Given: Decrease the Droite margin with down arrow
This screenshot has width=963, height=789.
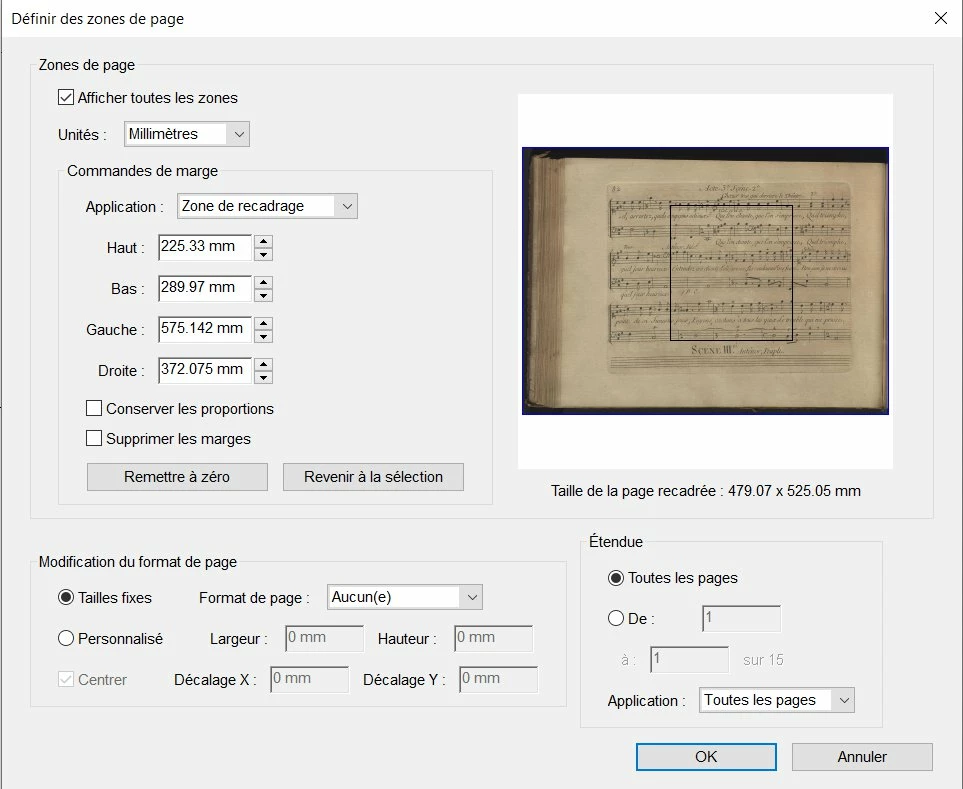Looking at the screenshot, I should tap(263, 378).
